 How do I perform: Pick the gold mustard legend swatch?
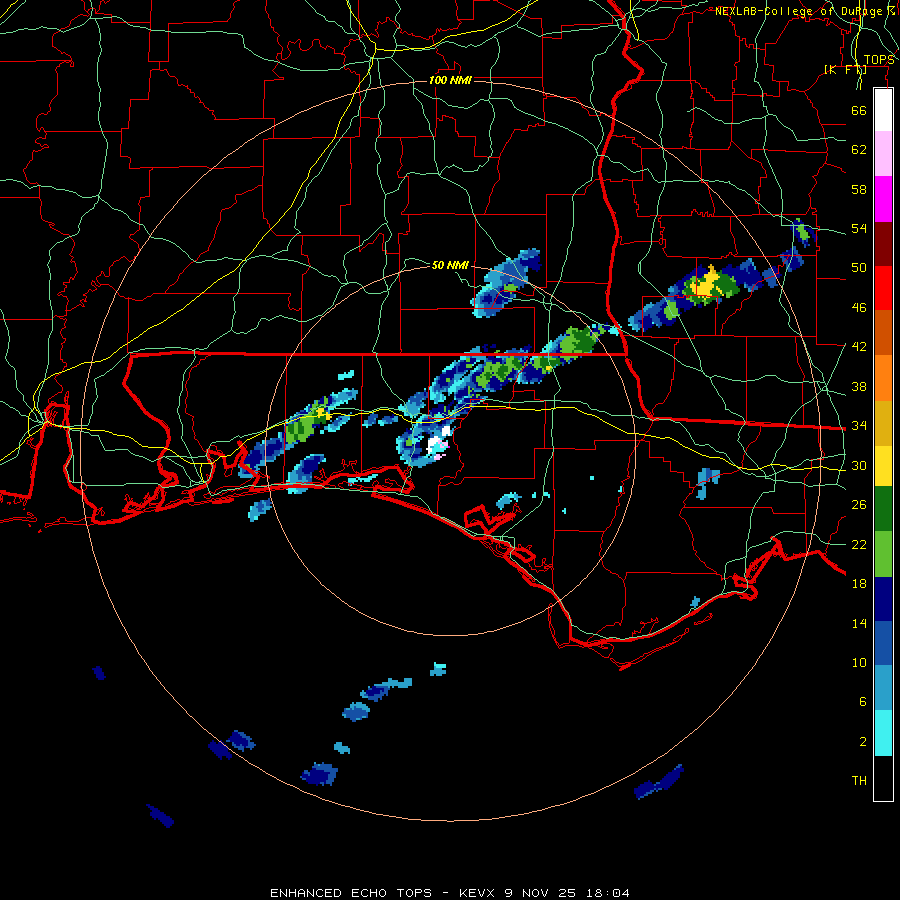(883, 423)
